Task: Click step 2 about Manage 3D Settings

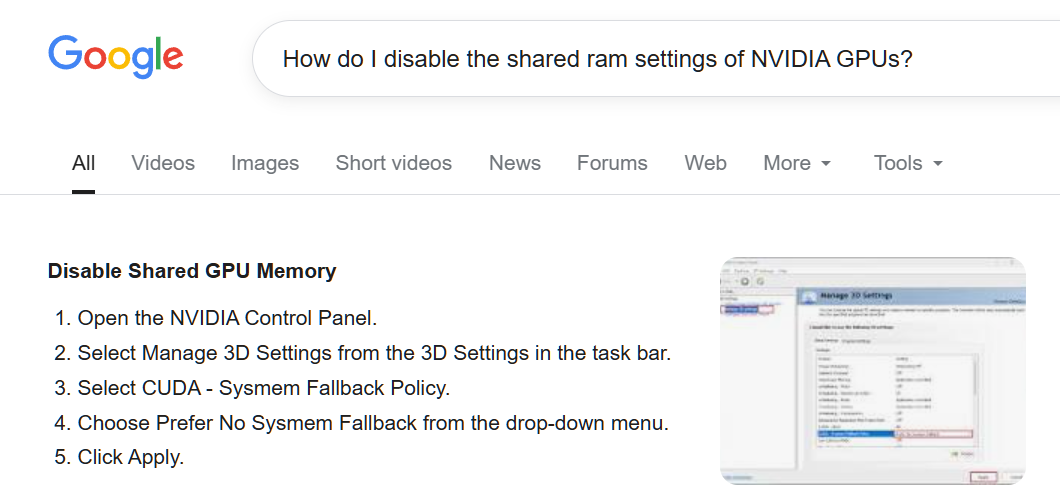Action: [x=363, y=353]
